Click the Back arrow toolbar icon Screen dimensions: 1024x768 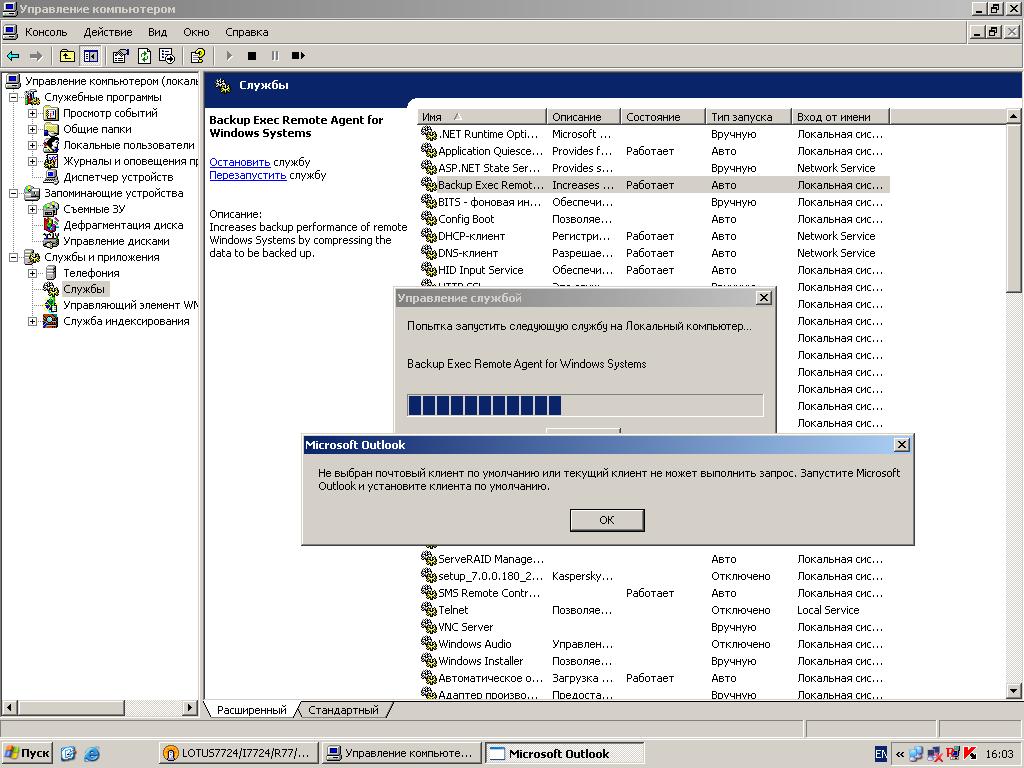(13, 56)
